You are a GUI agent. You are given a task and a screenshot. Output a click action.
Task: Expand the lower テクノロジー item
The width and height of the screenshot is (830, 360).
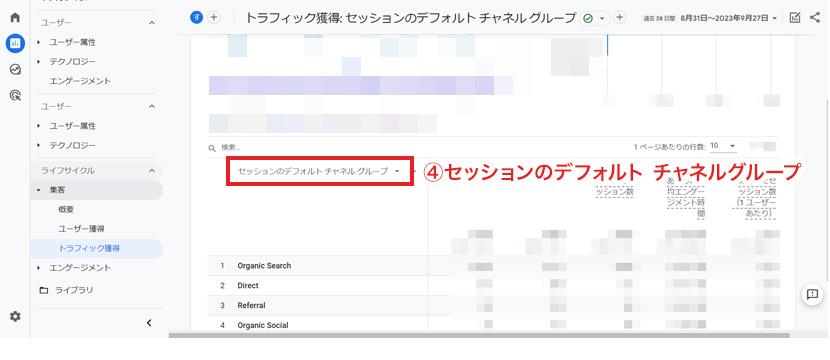pyautogui.click(x=39, y=145)
